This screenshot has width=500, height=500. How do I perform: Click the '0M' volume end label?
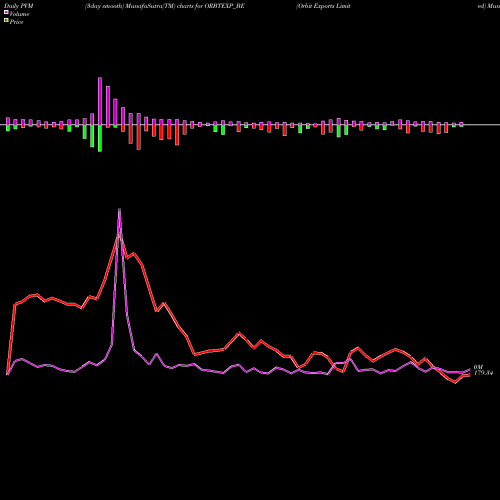(x=478, y=367)
